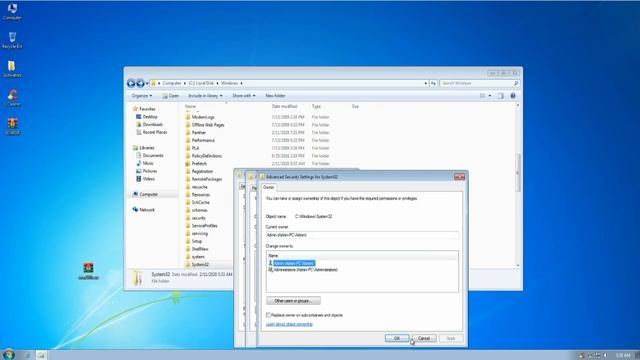Select the RemotePackages folder
The height and width of the screenshot is (360, 640).
pos(204,179)
